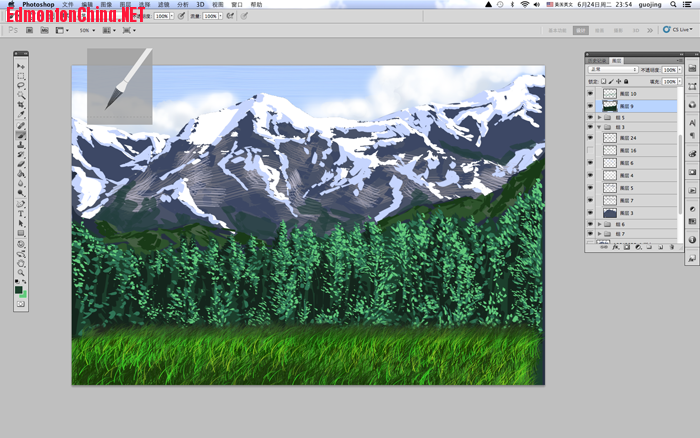The height and width of the screenshot is (438, 700).
Task: Open the 3D menu
Action: (199, 5)
